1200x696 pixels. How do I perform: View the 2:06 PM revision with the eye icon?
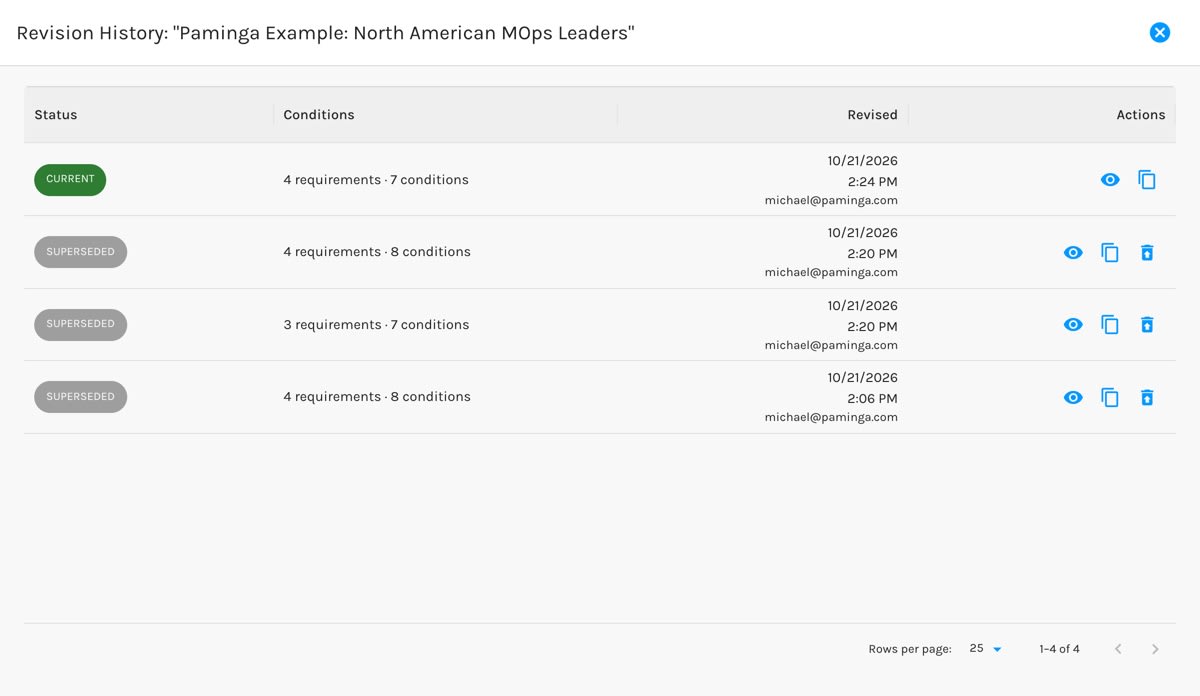pyautogui.click(x=1073, y=397)
